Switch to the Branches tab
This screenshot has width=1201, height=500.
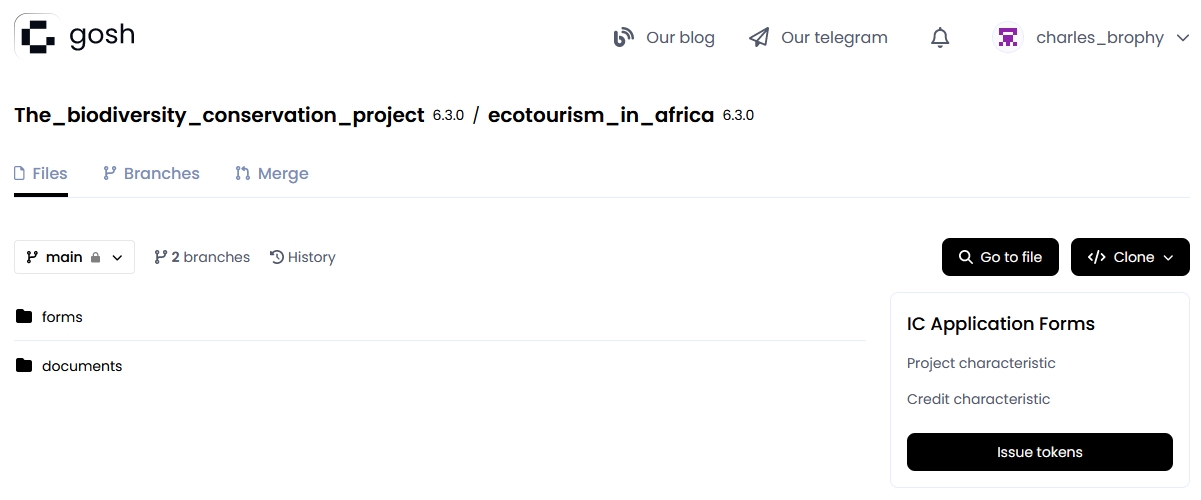[152, 173]
